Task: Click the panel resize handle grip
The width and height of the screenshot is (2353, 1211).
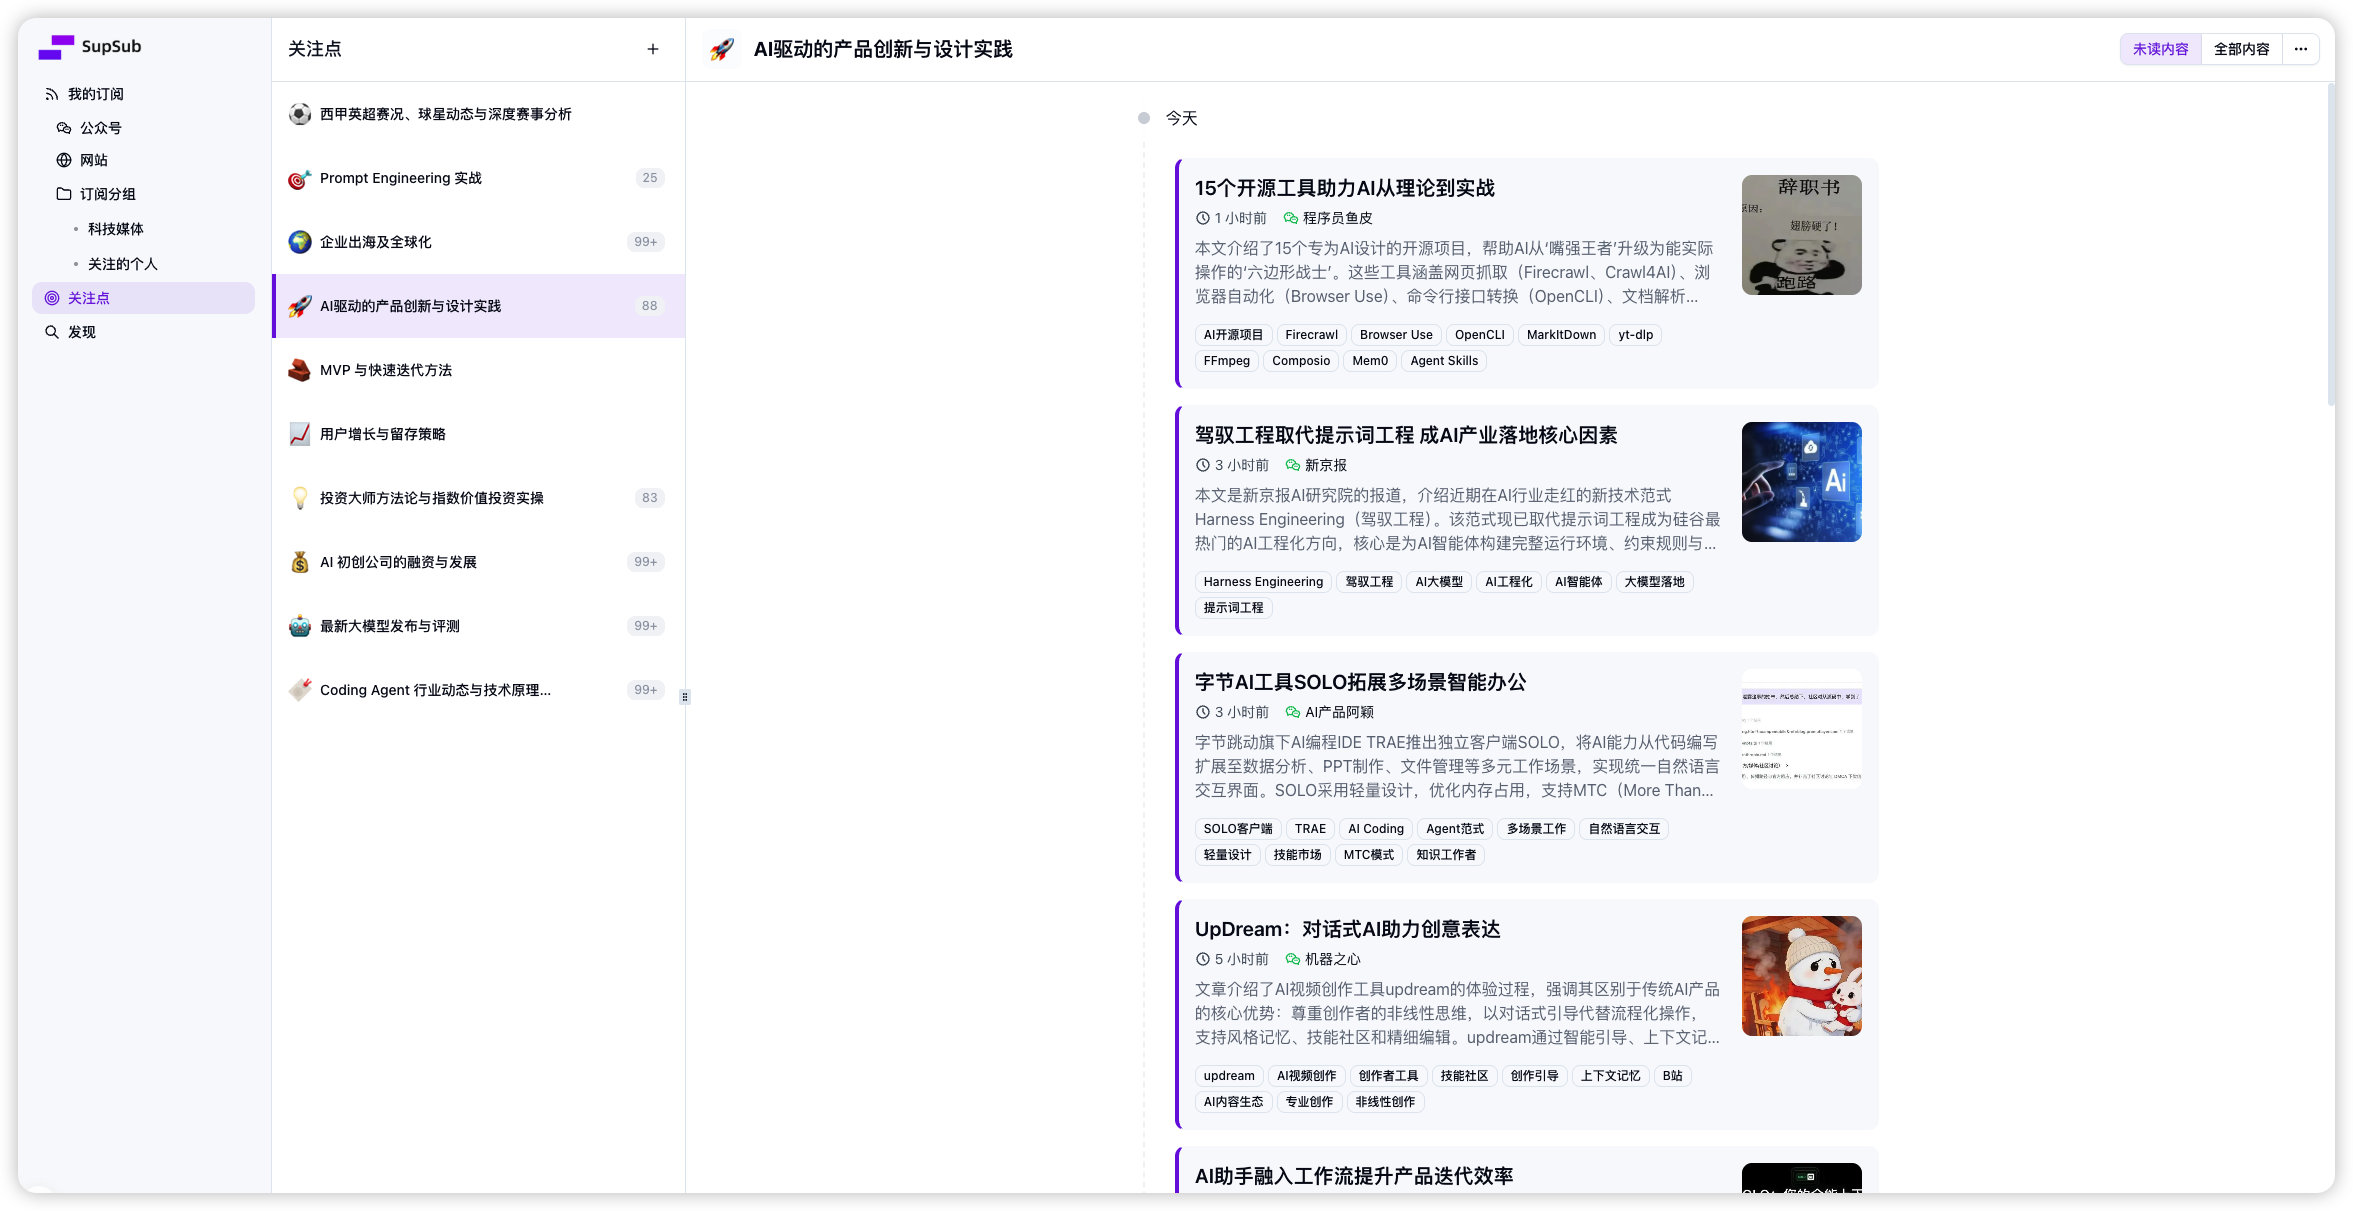Action: point(685,697)
